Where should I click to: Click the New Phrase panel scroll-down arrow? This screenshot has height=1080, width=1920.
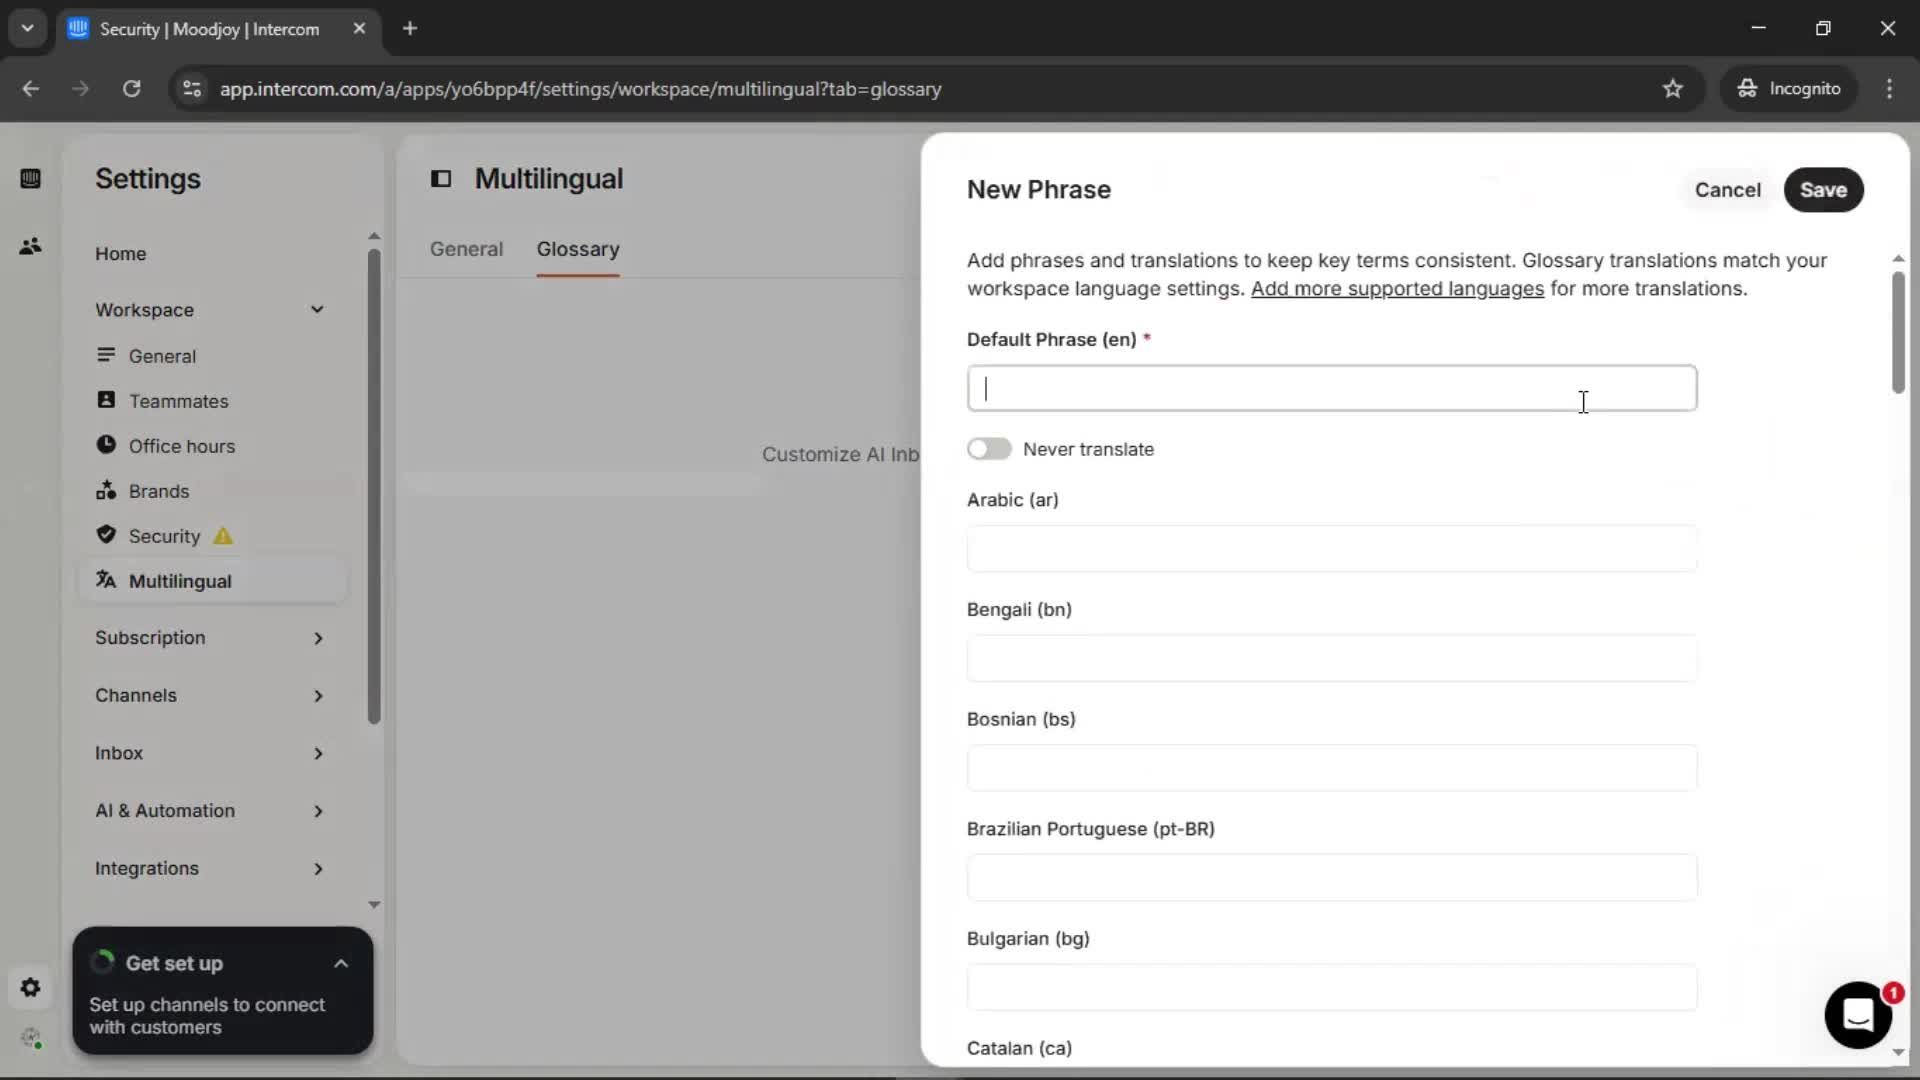tap(1898, 1052)
